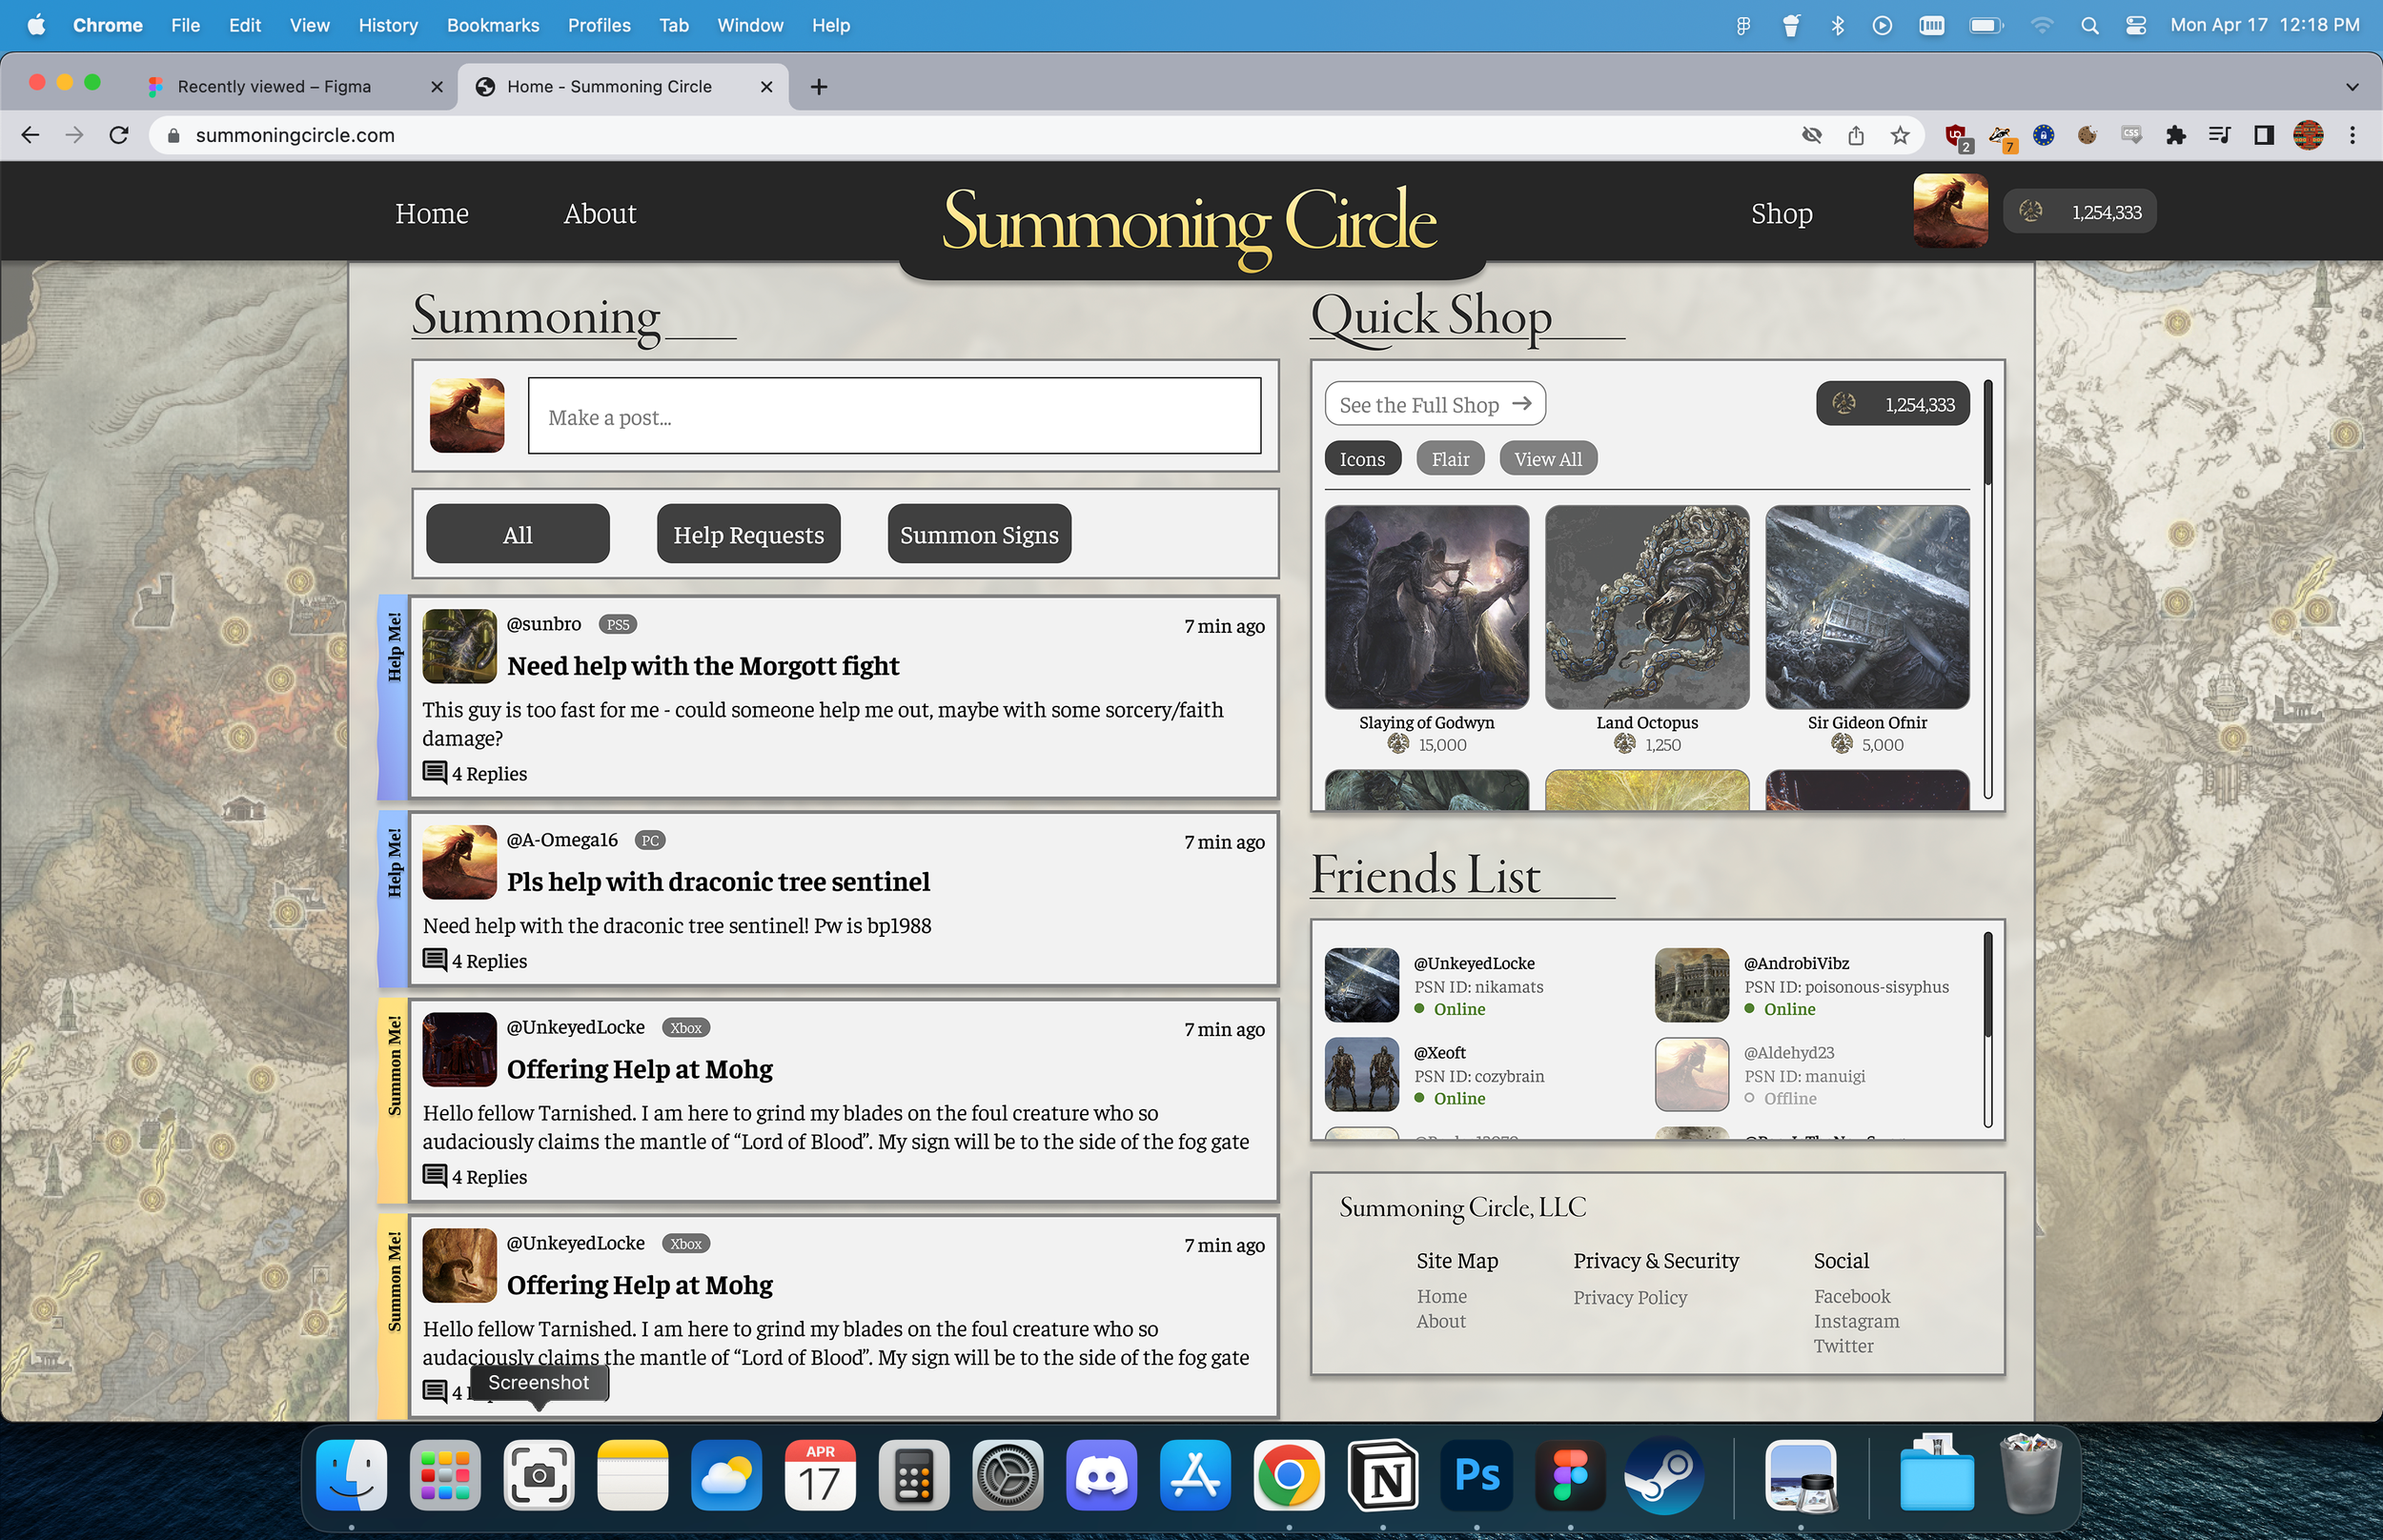Screen dimensions: 2383x1540
Task: Open Chrome three-dot menu
Action: (2352, 135)
